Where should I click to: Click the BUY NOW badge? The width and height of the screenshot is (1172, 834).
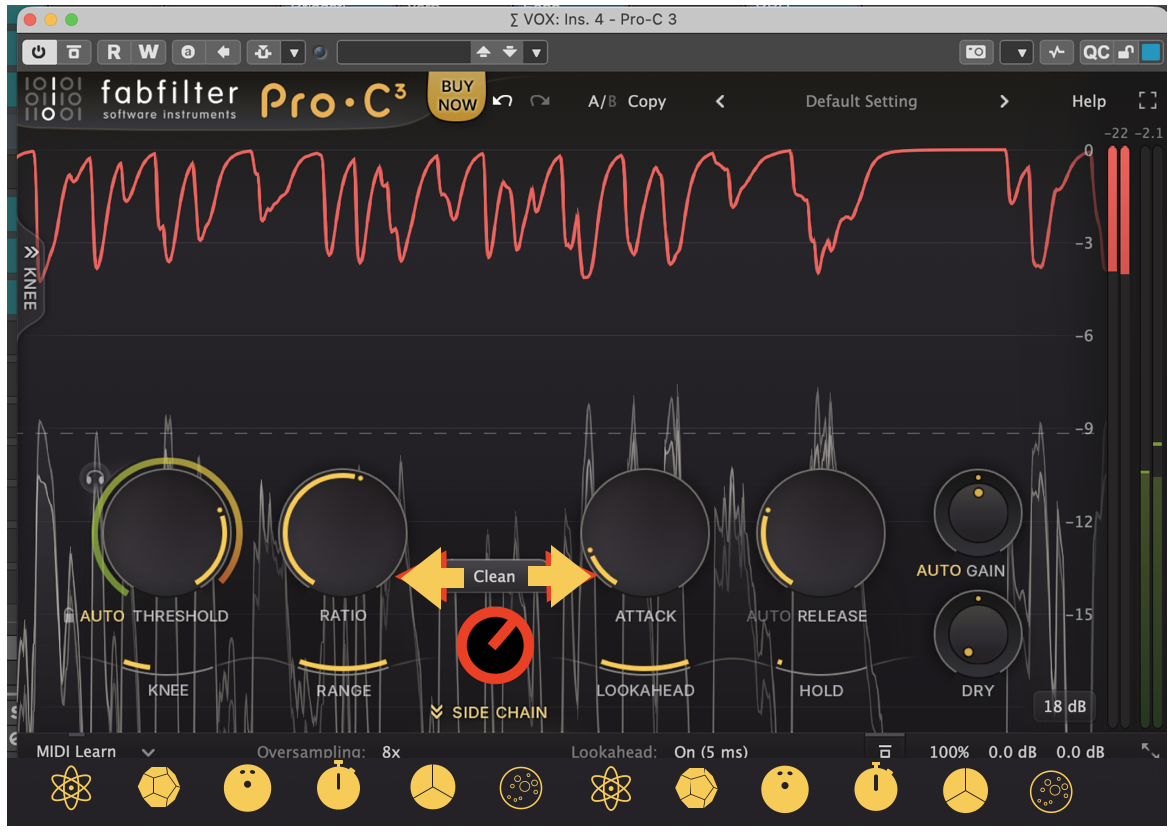[x=457, y=96]
